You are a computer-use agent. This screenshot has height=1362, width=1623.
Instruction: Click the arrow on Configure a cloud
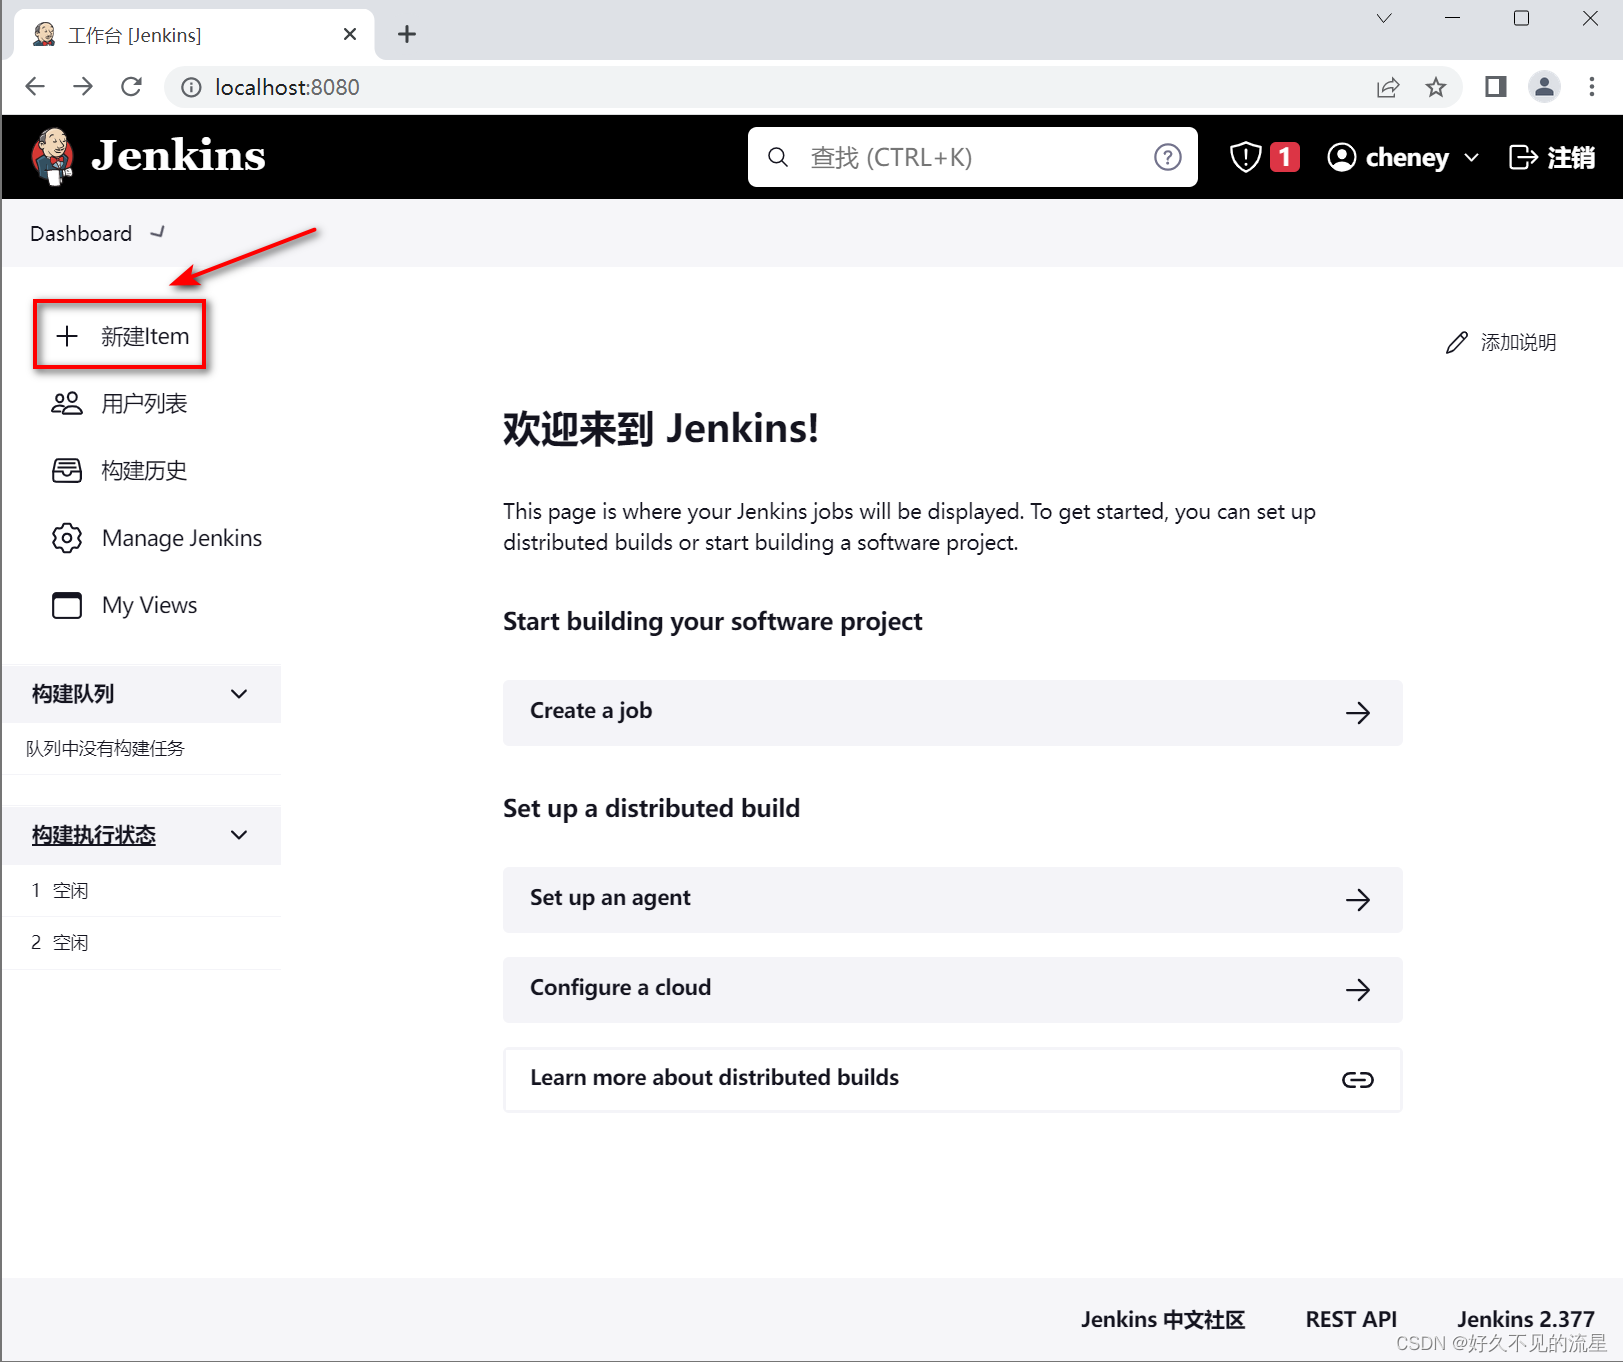[1358, 990]
